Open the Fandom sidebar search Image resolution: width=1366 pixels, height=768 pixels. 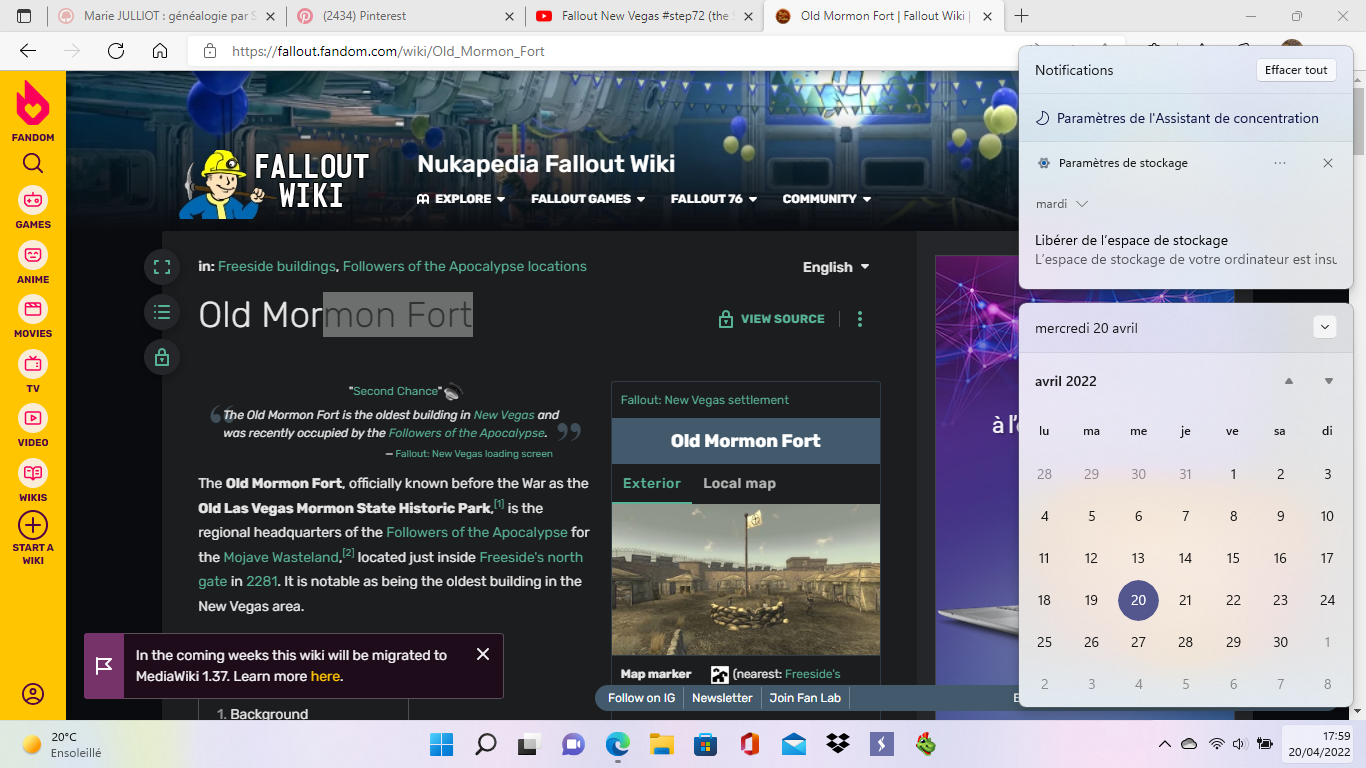(x=33, y=164)
